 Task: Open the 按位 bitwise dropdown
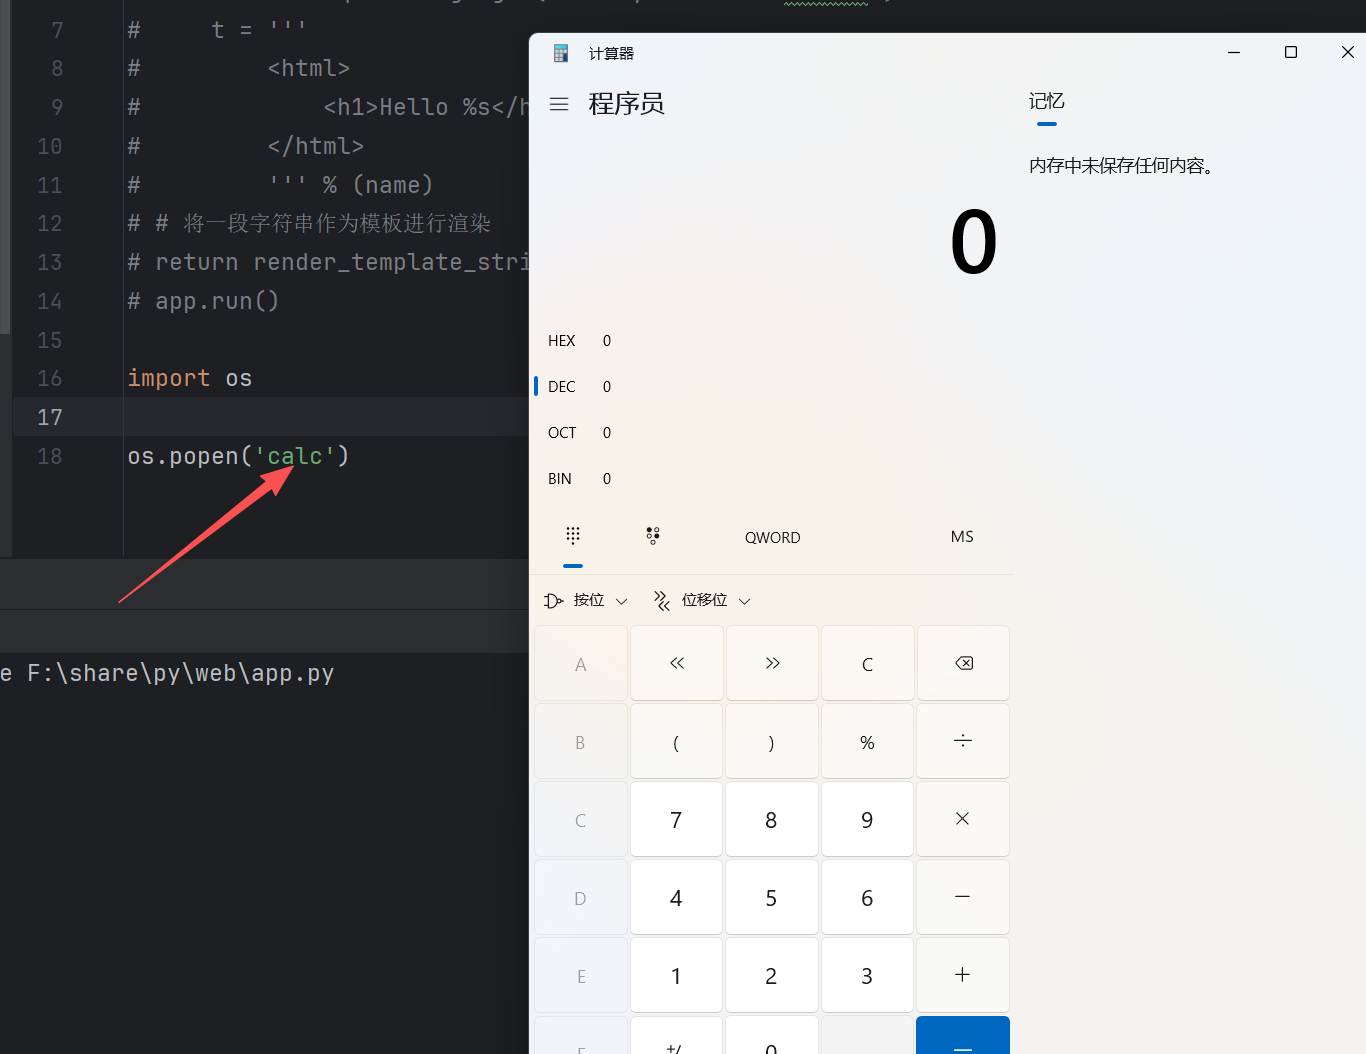[x=586, y=600]
